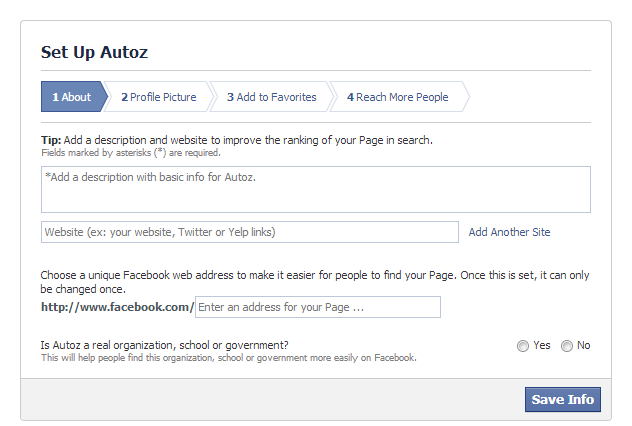Click the Yes label text beside radio
This screenshot has height=426, width=632.
pyautogui.click(x=542, y=345)
